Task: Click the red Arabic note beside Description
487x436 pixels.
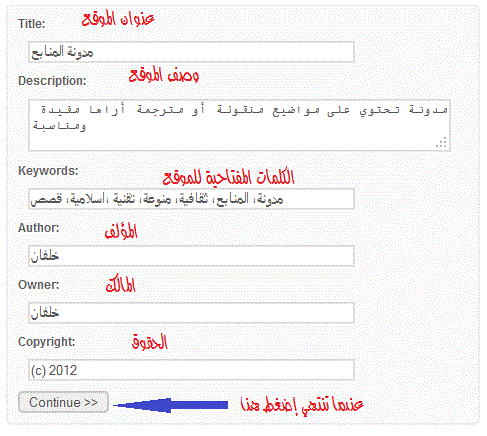Action: (164, 75)
